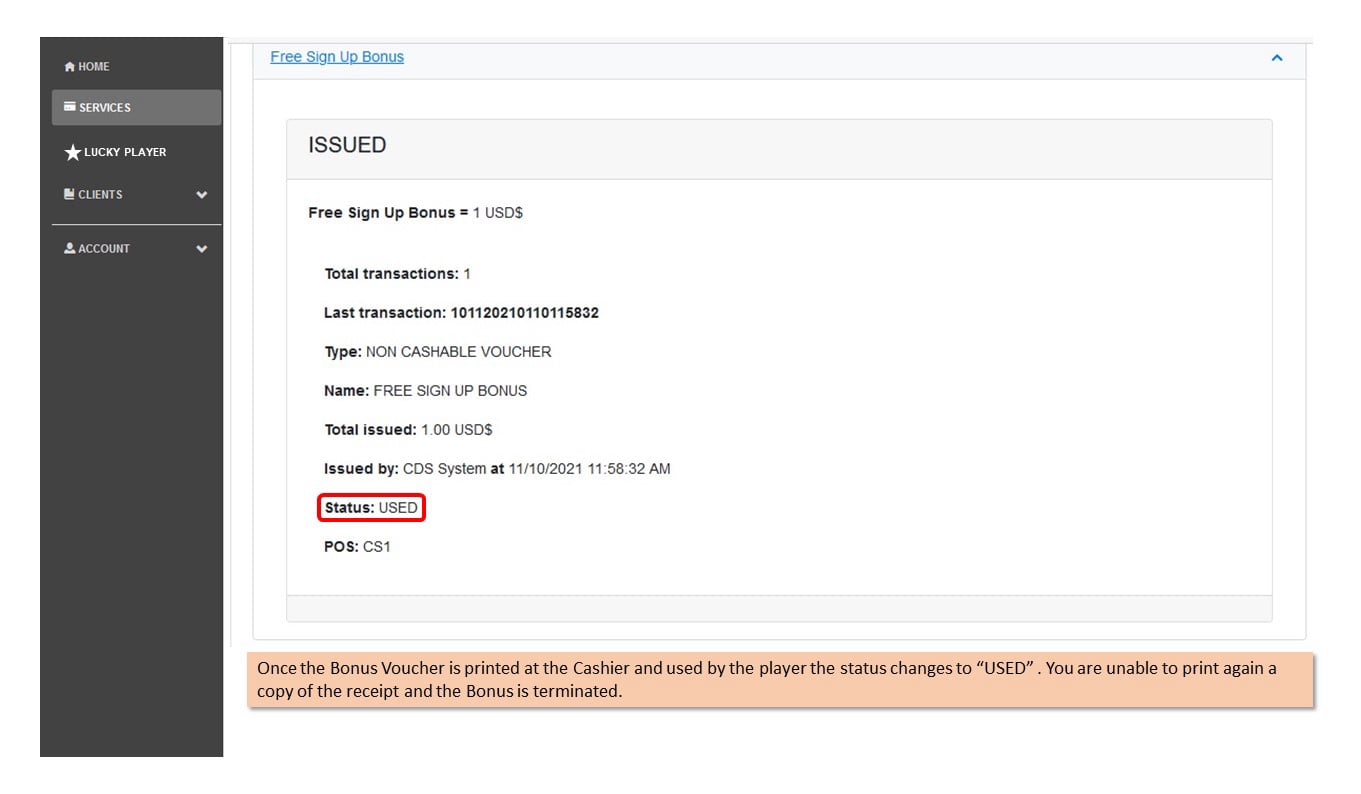Click 'Type: NON CASHABLE VOUCHER' line

pyautogui.click(x=438, y=352)
